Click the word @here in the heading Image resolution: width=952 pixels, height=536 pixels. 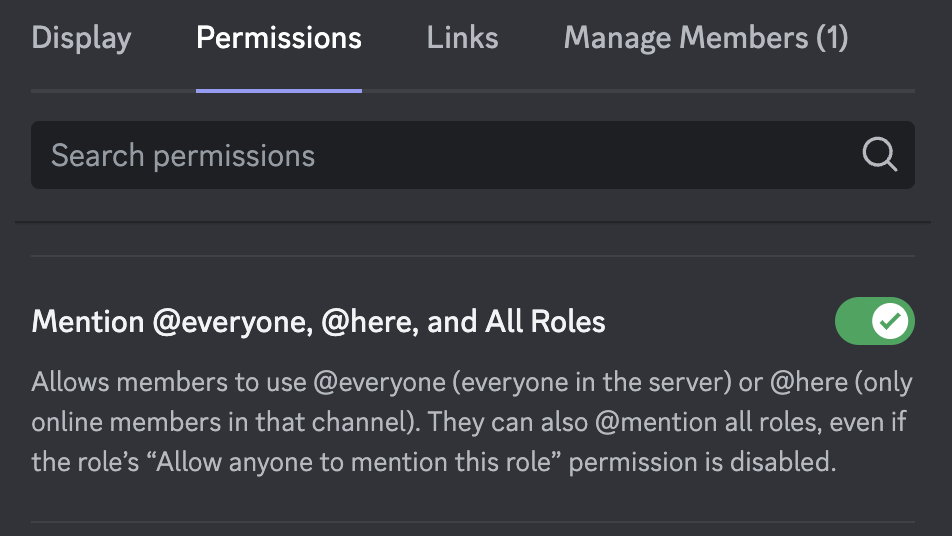(369, 322)
